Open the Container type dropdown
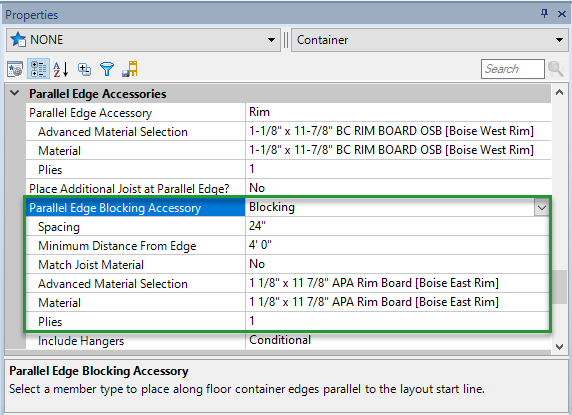The image size is (572, 415). coord(559,40)
